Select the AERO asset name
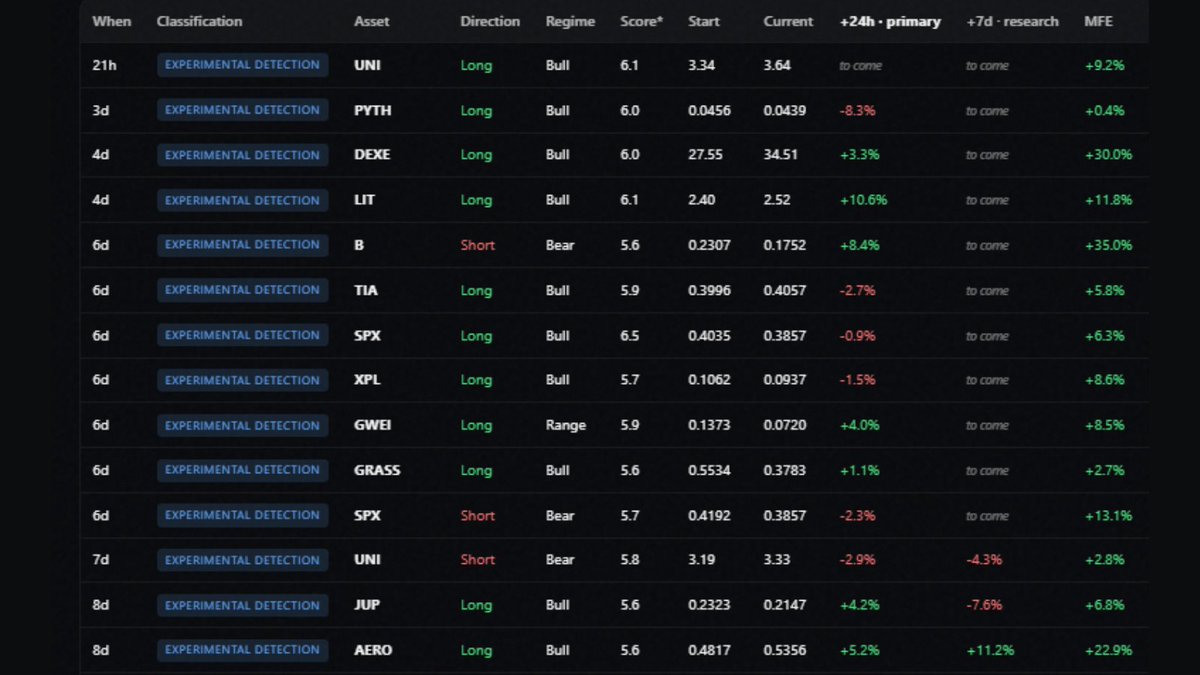The height and width of the screenshot is (675, 1200). 373,650
